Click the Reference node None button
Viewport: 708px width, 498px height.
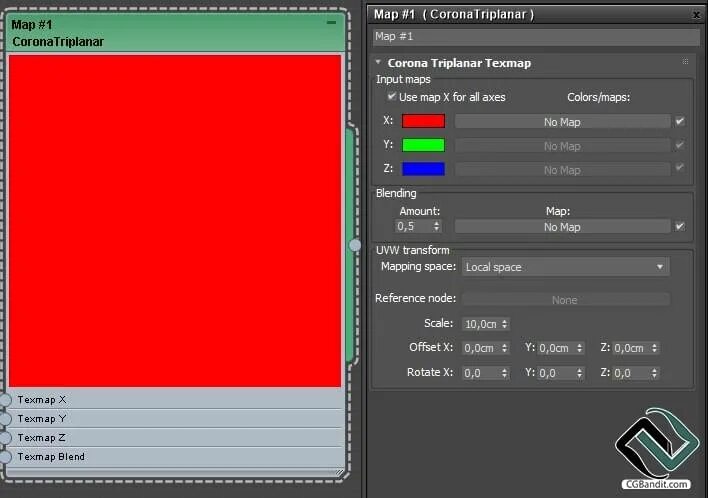click(x=565, y=300)
